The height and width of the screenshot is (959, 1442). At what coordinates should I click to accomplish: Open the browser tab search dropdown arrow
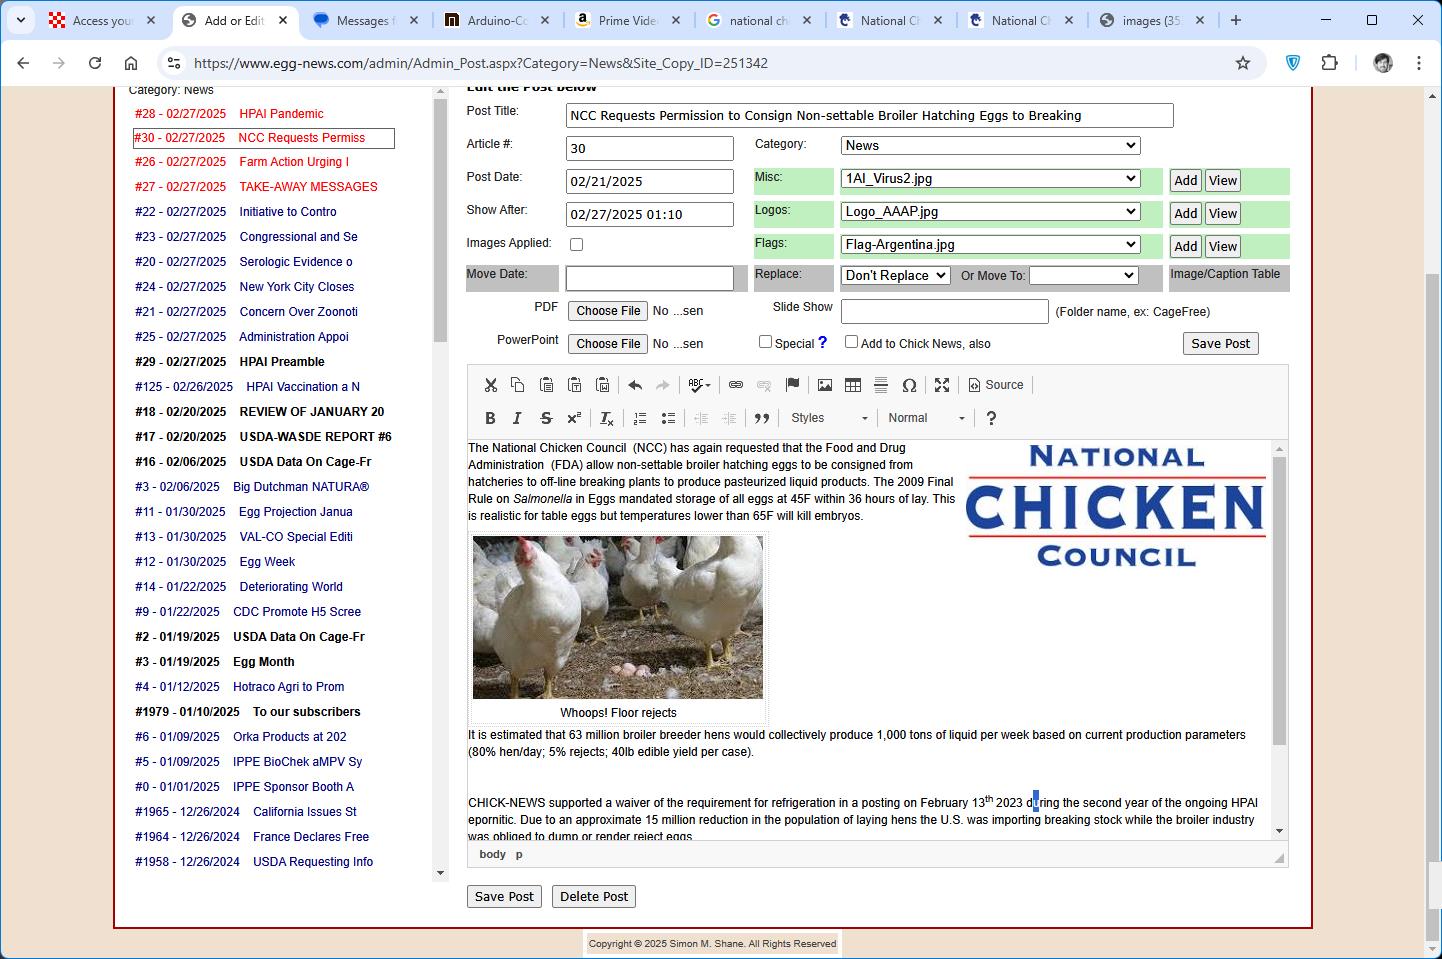click(20, 20)
